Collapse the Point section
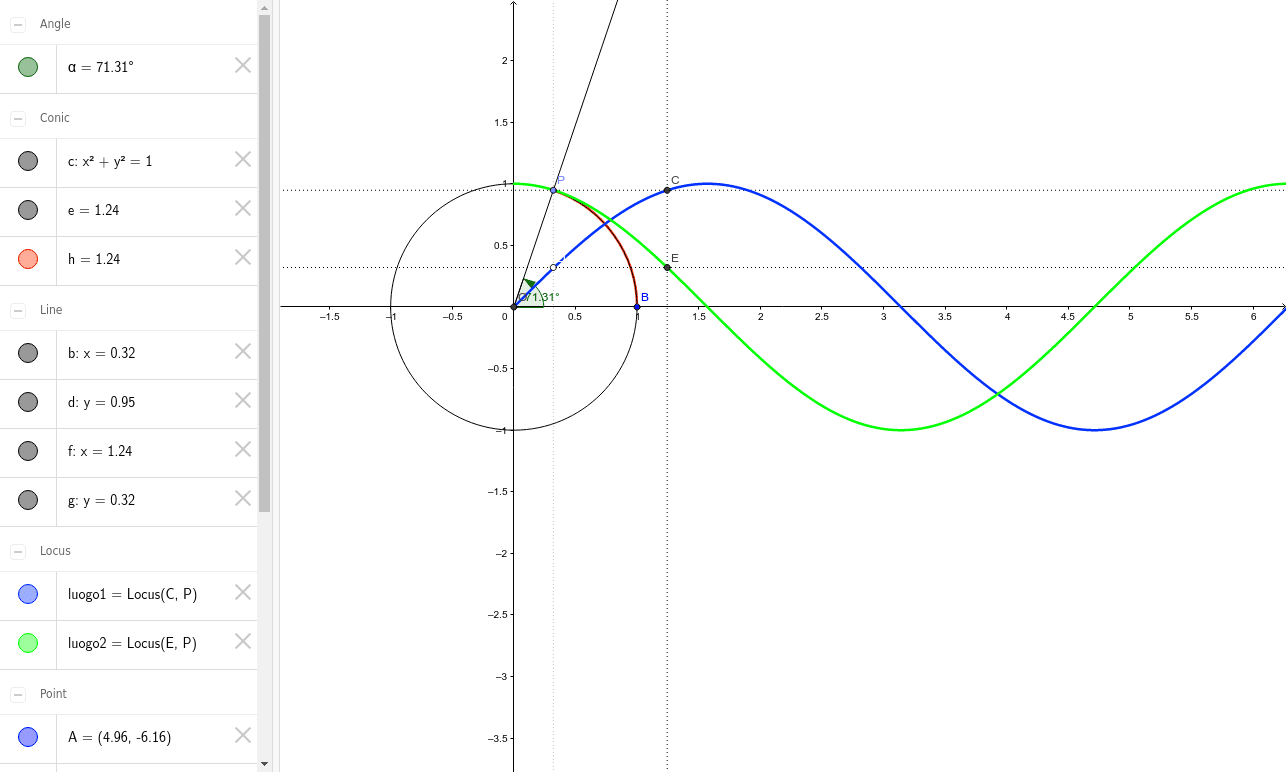 (x=17, y=693)
